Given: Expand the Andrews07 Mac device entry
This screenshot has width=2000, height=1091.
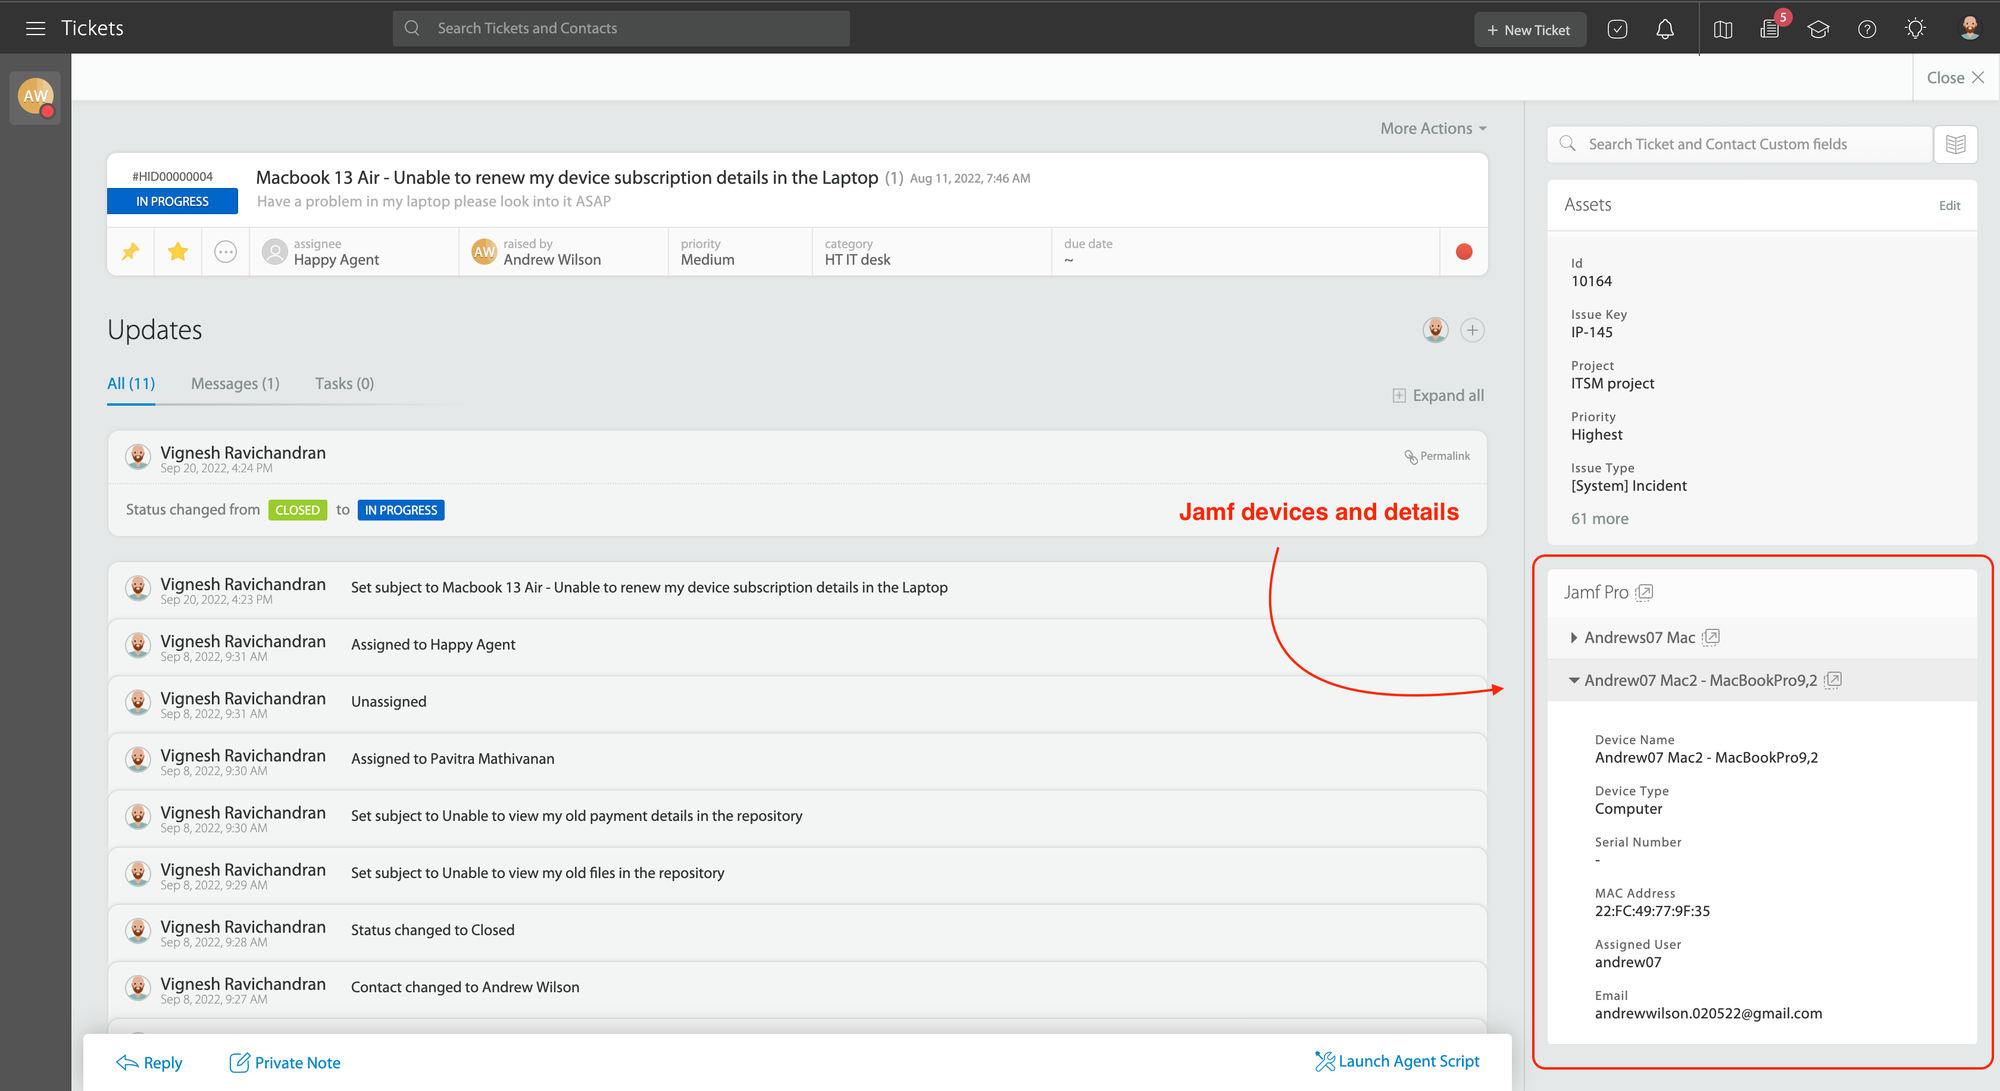Looking at the screenshot, I should [1574, 637].
